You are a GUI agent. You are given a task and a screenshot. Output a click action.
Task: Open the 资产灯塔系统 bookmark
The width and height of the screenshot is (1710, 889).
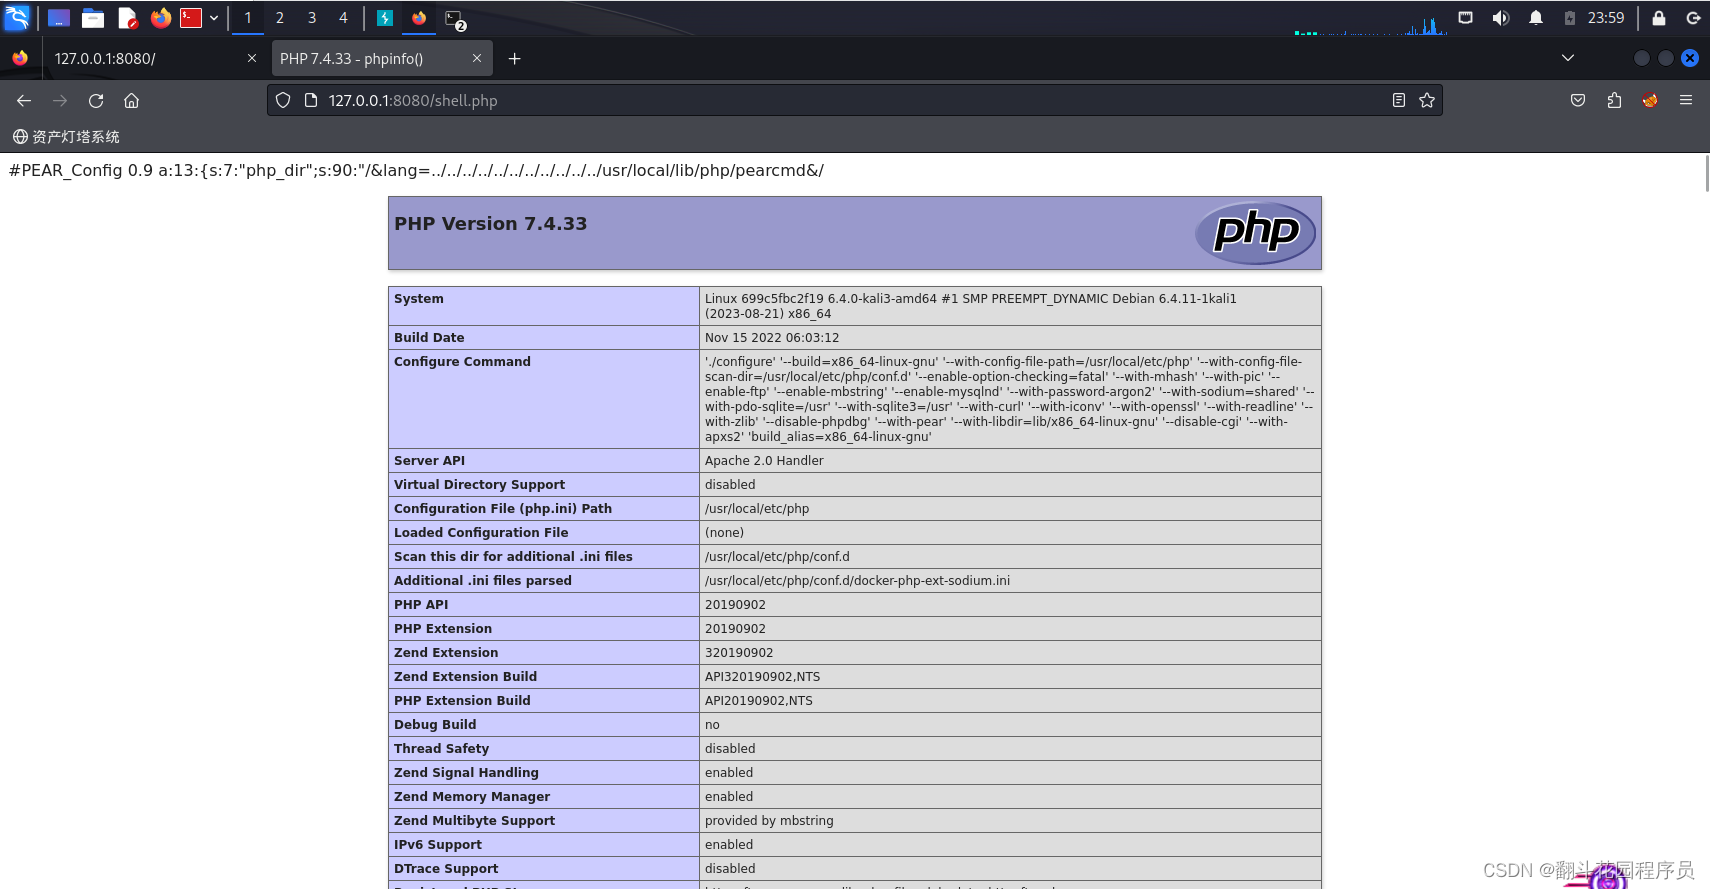pos(66,137)
